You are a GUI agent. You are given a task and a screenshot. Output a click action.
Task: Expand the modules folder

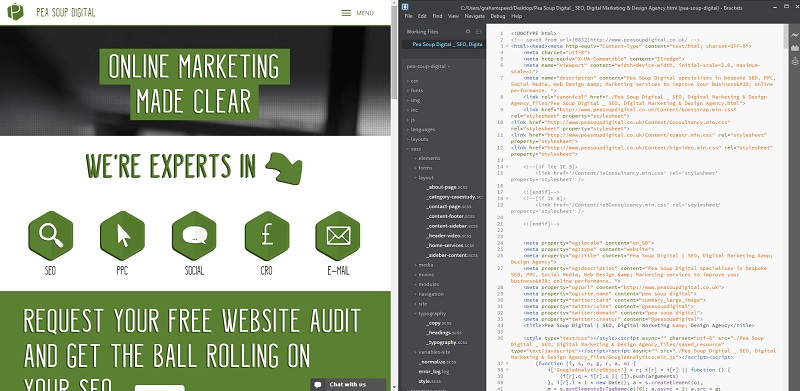tap(428, 284)
